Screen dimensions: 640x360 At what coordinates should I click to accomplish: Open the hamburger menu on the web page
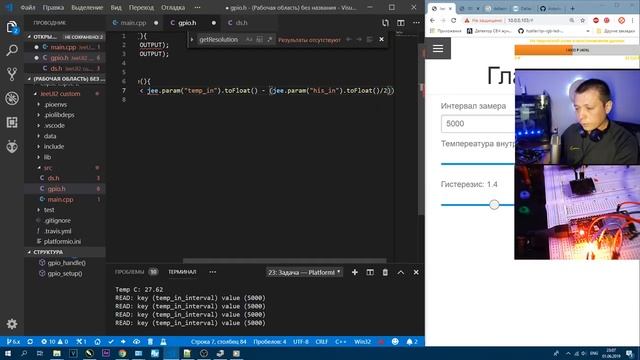pyautogui.click(x=438, y=49)
